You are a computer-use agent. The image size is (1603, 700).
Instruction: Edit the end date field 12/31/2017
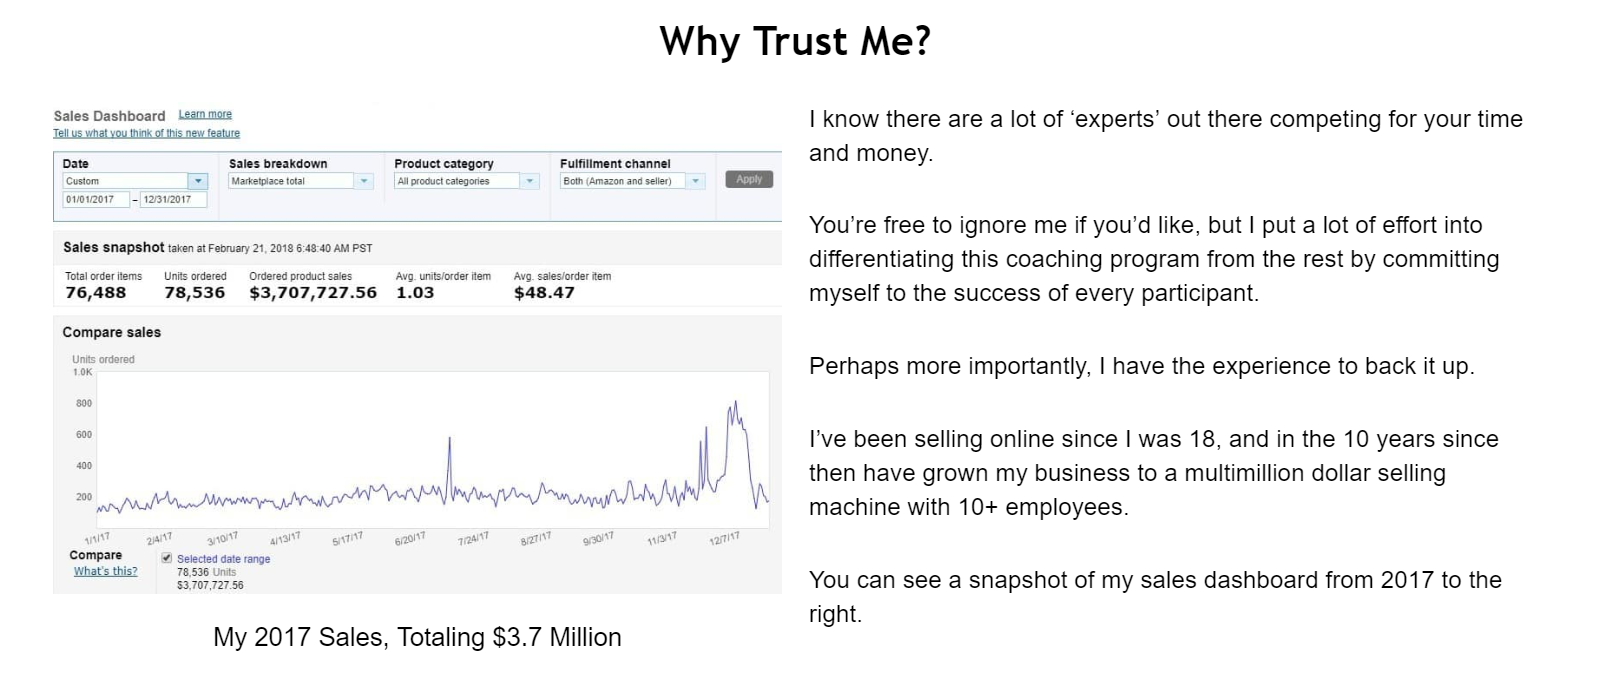point(173,199)
